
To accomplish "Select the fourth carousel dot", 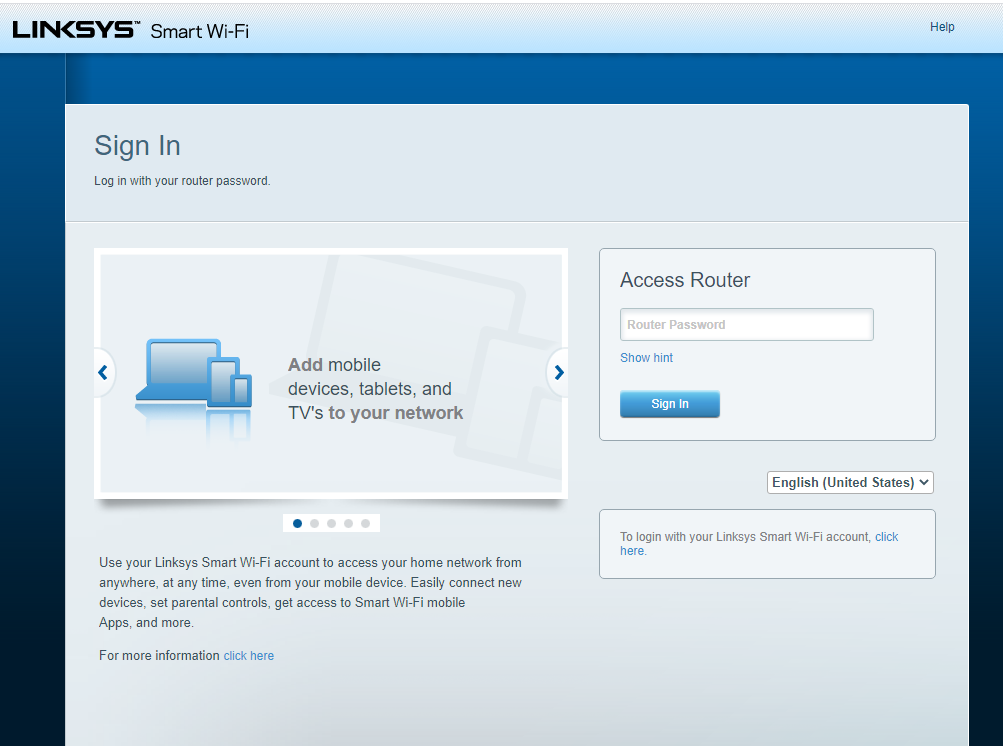I will tap(348, 523).
